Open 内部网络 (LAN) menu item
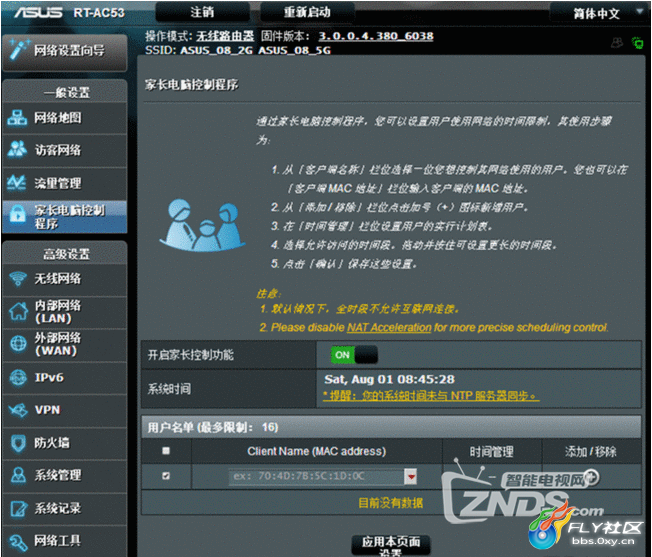 click(x=64, y=312)
